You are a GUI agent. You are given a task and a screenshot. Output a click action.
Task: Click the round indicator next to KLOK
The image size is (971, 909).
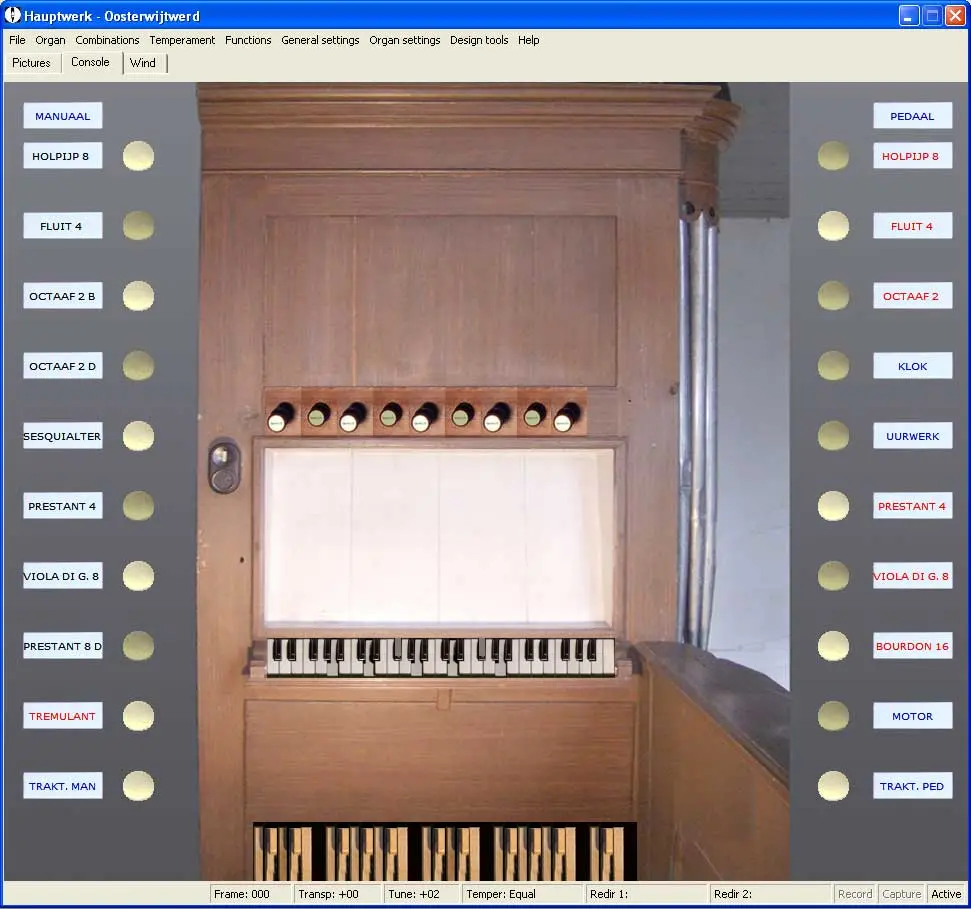pos(833,366)
